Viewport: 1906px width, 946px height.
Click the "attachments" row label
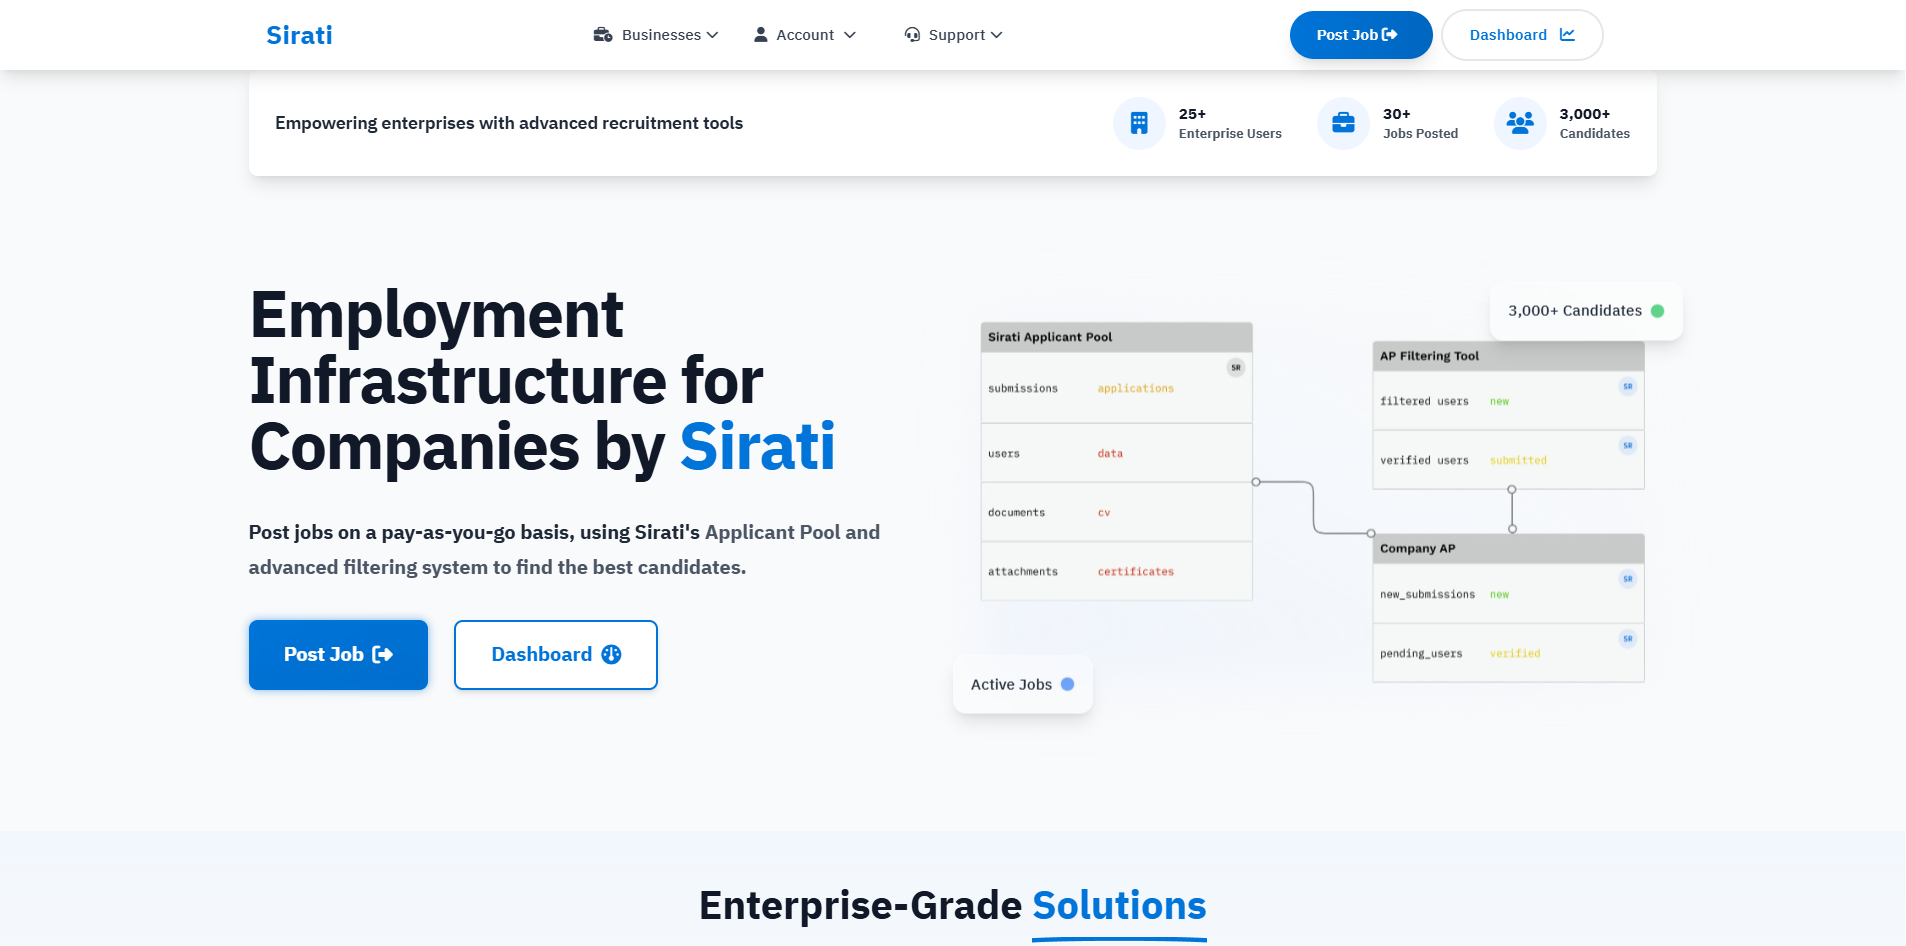click(x=1022, y=571)
